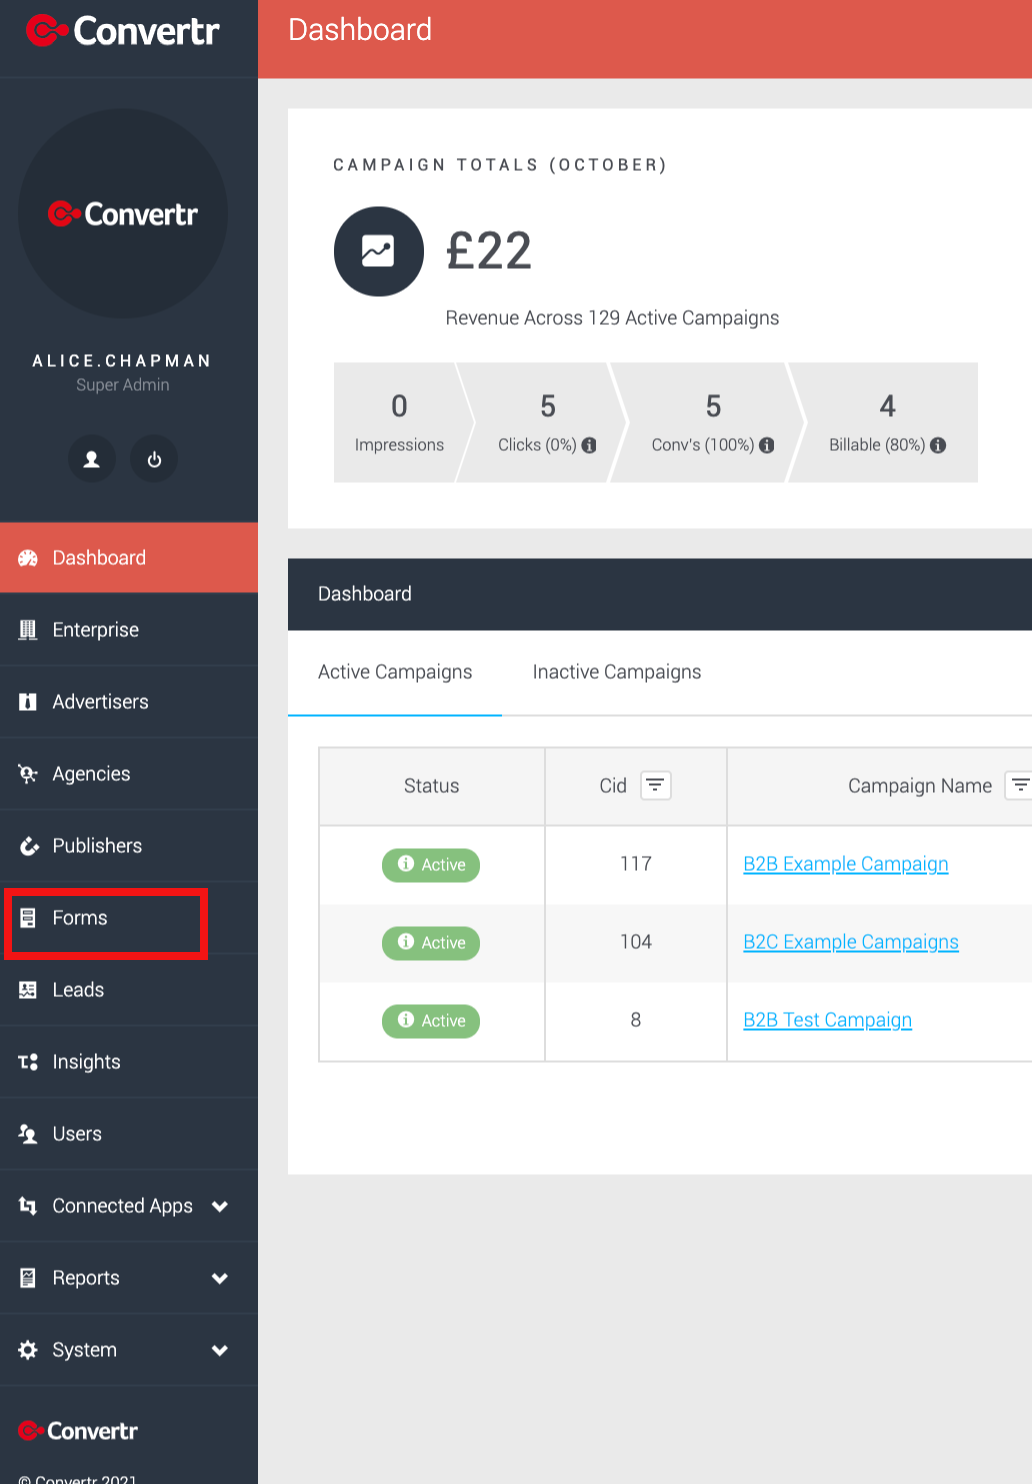Click the Status column header

point(432,786)
